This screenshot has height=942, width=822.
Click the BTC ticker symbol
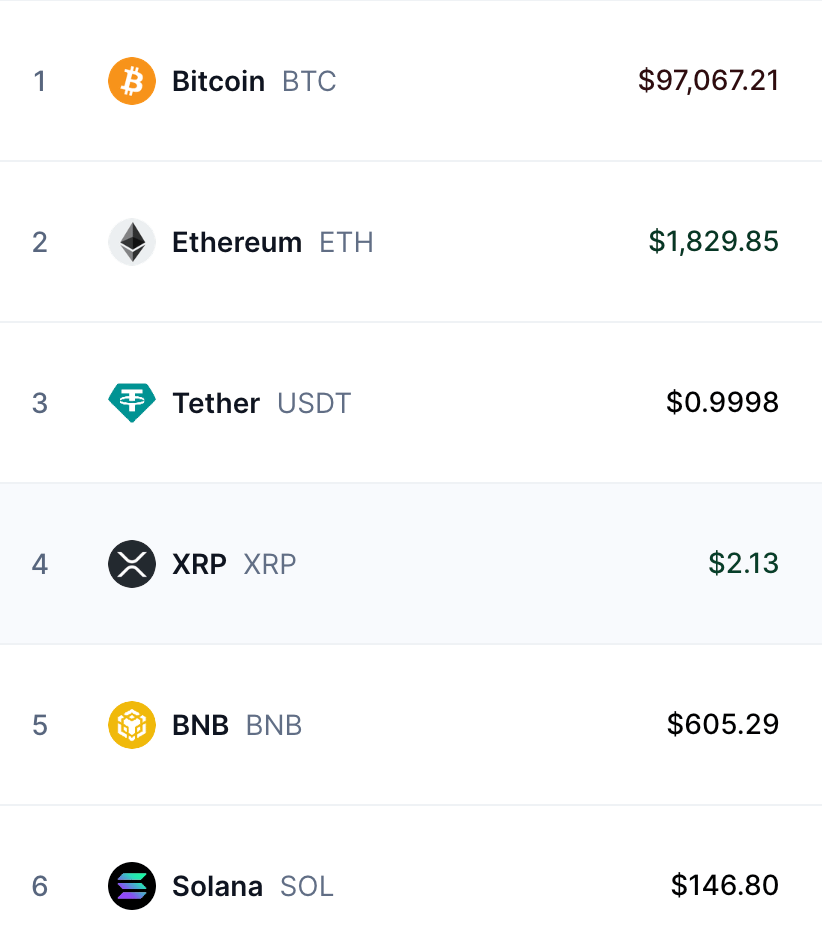(x=309, y=81)
